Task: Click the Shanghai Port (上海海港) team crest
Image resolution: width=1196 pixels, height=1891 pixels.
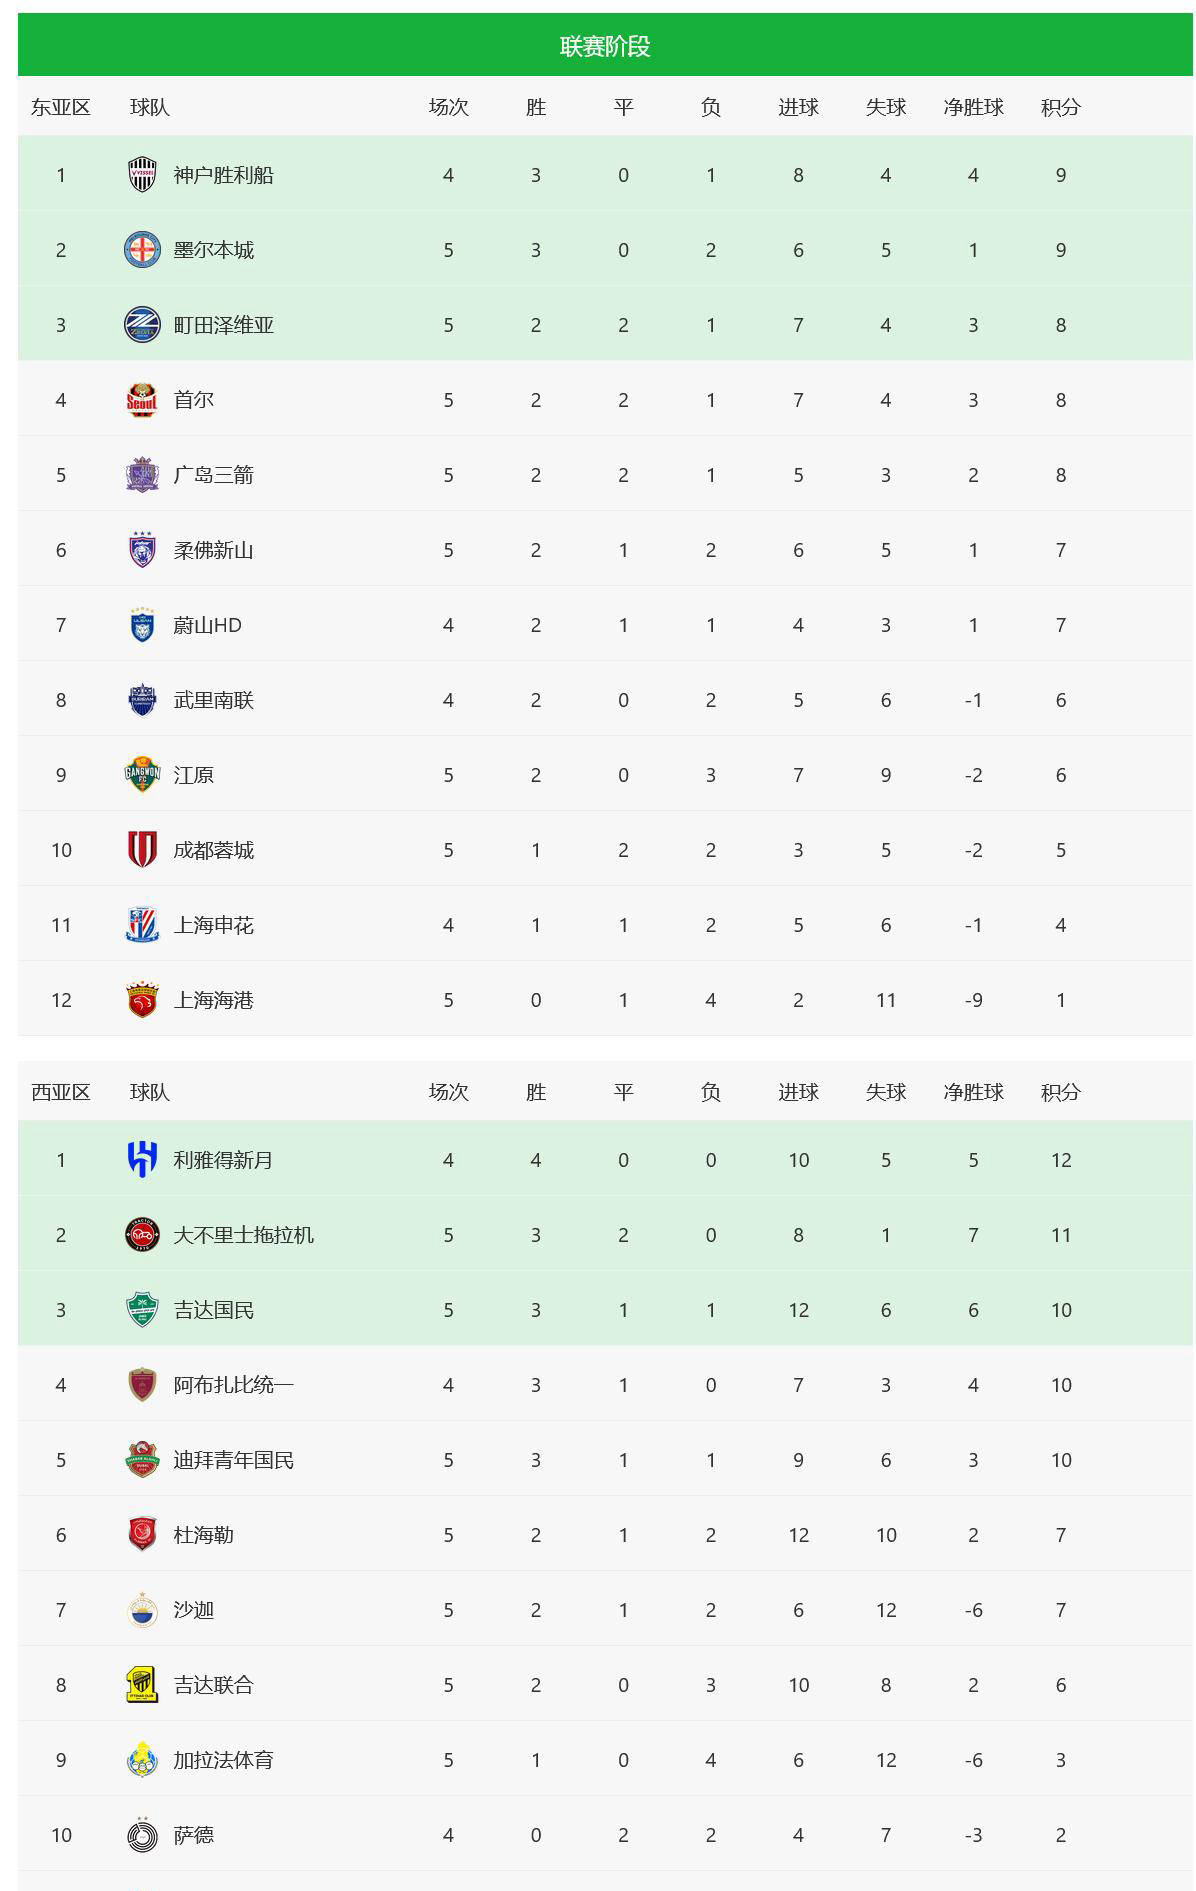Action: [x=142, y=1000]
